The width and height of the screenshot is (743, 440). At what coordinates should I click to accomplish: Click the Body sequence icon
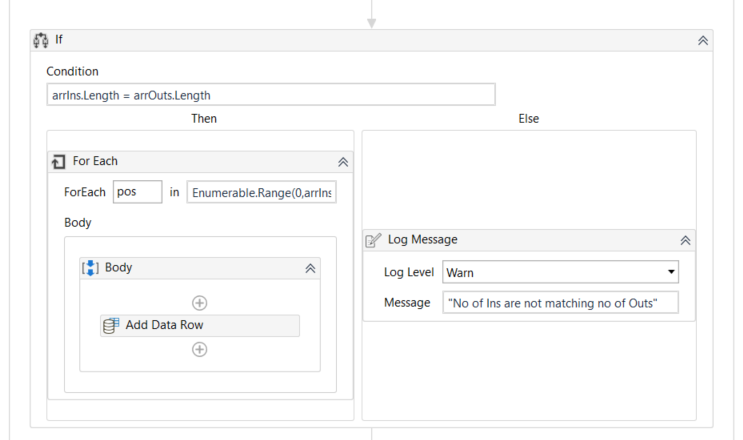click(90, 268)
